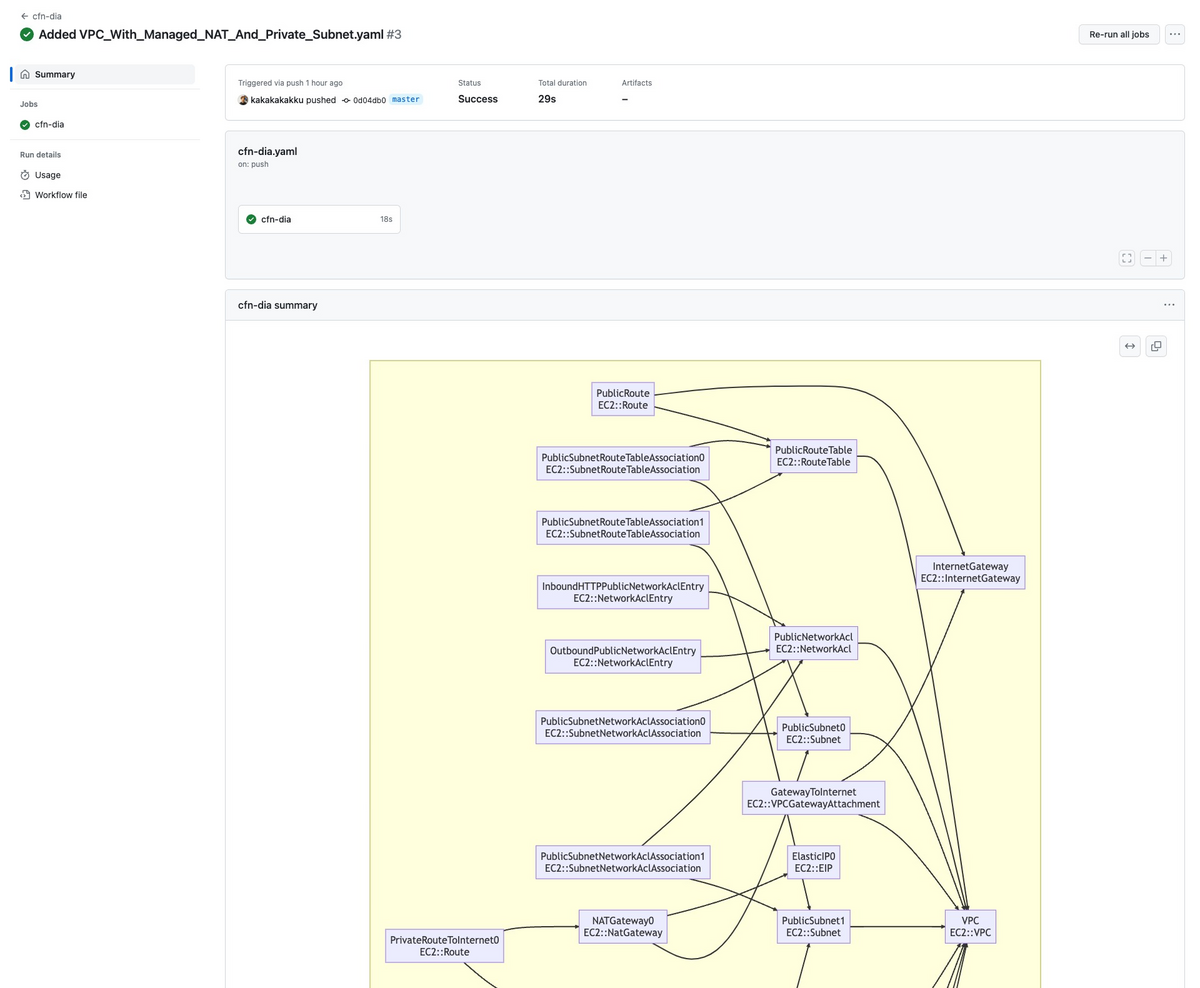
Task: Click the green success check beside the title
Action: (27, 33)
